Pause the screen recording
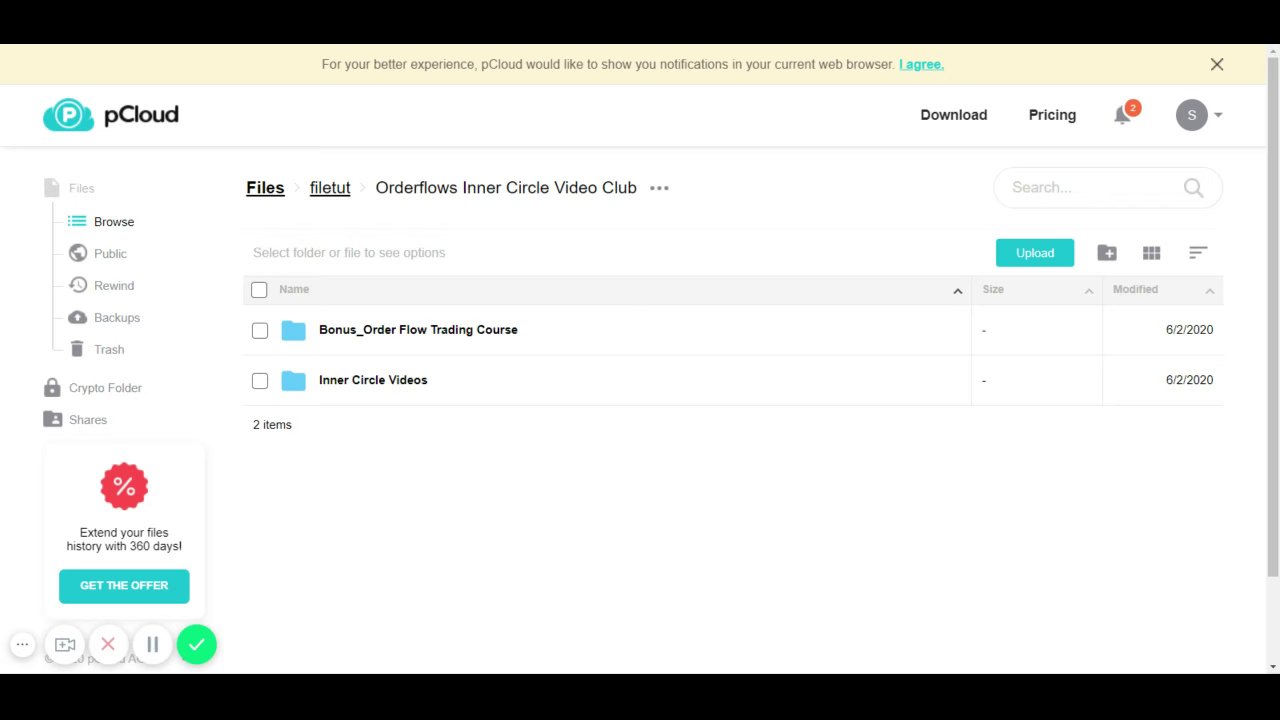 (152, 645)
